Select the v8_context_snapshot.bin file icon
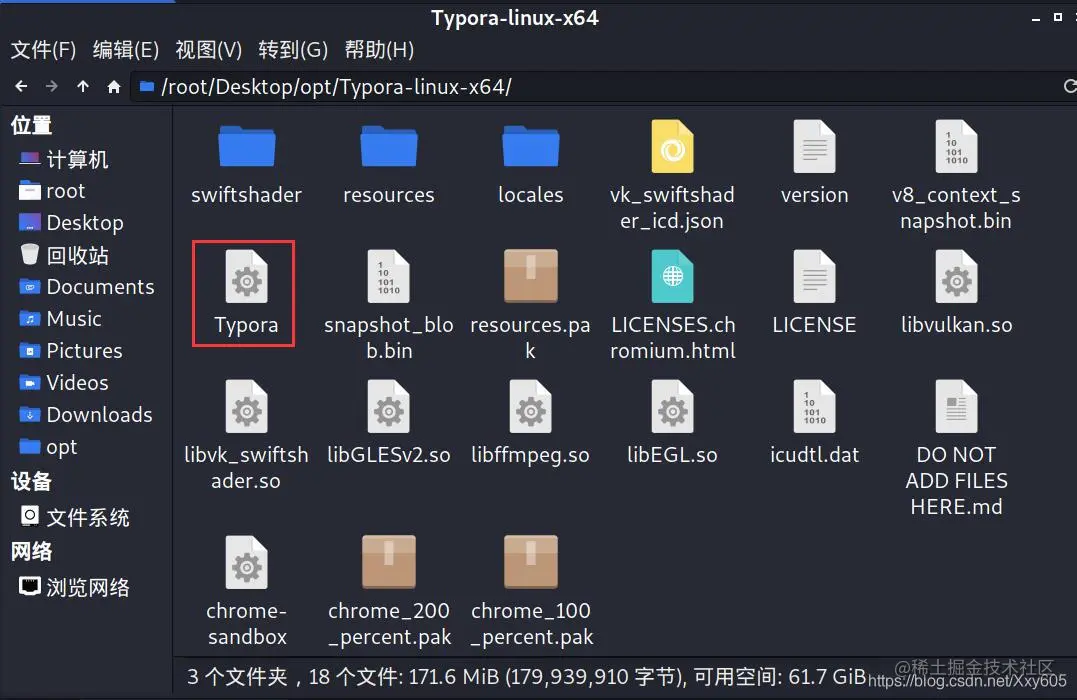The height and width of the screenshot is (700, 1077). (x=956, y=146)
